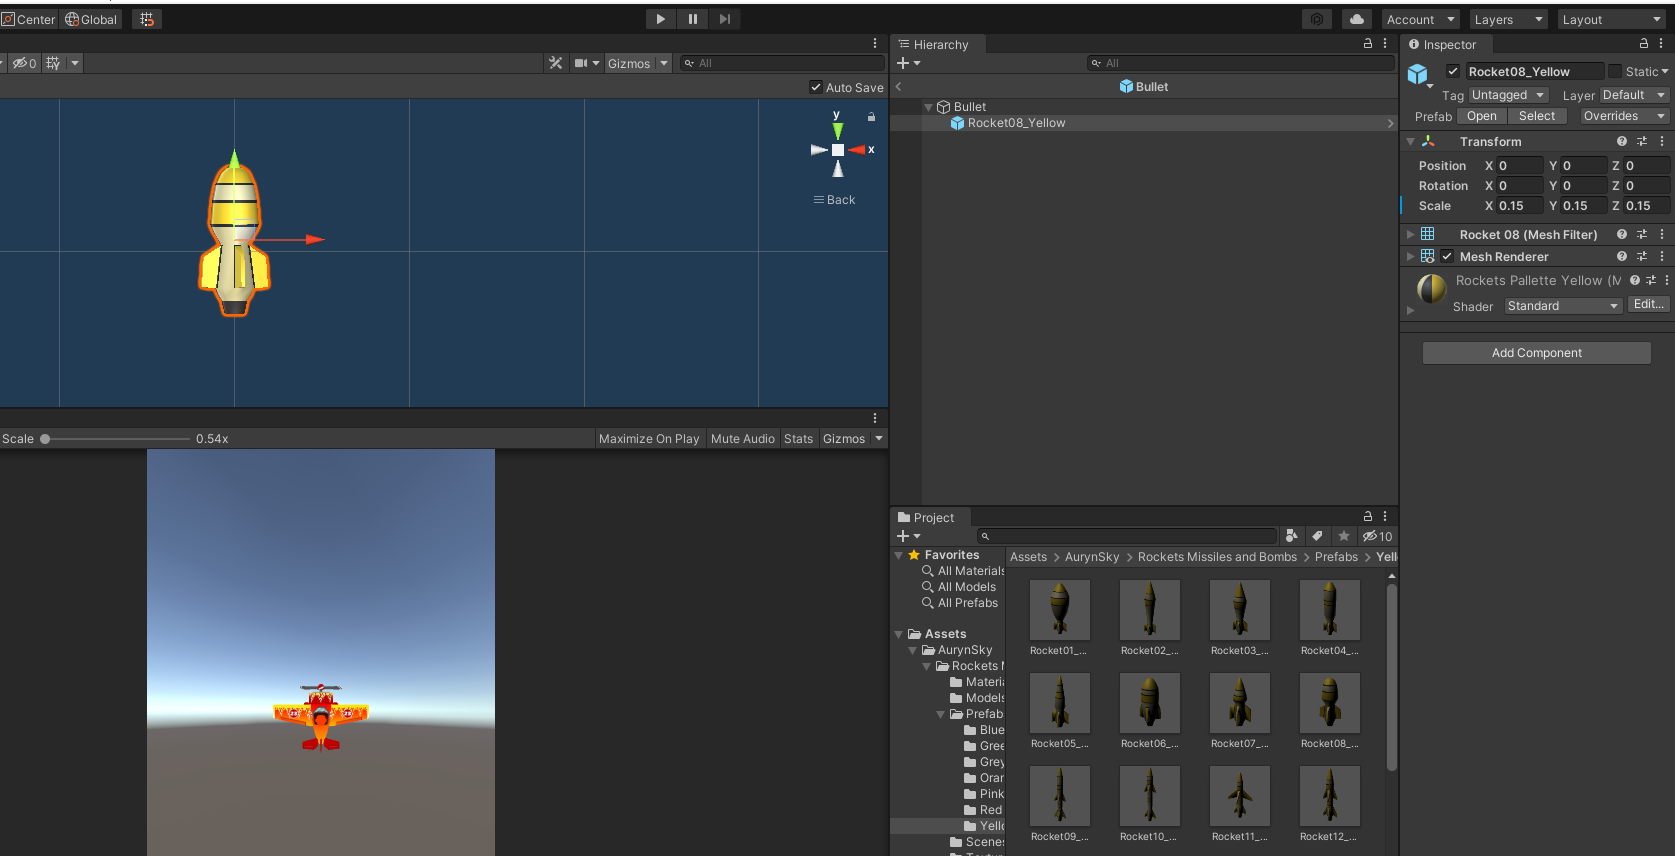Open the Account dropdown
Viewport: 1675px width, 856px height.
pyautogui.click(x=1421, y=19)
